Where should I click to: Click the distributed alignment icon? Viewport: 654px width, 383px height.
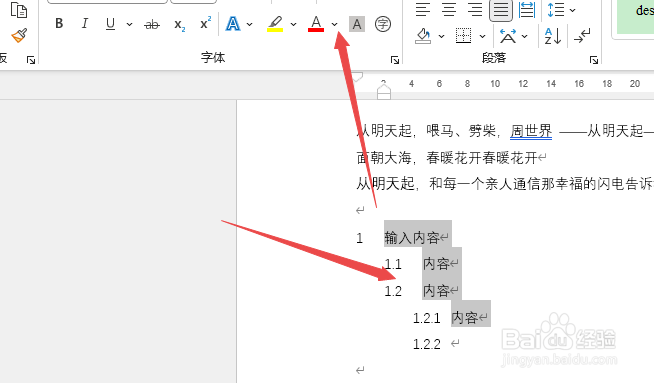527,9
